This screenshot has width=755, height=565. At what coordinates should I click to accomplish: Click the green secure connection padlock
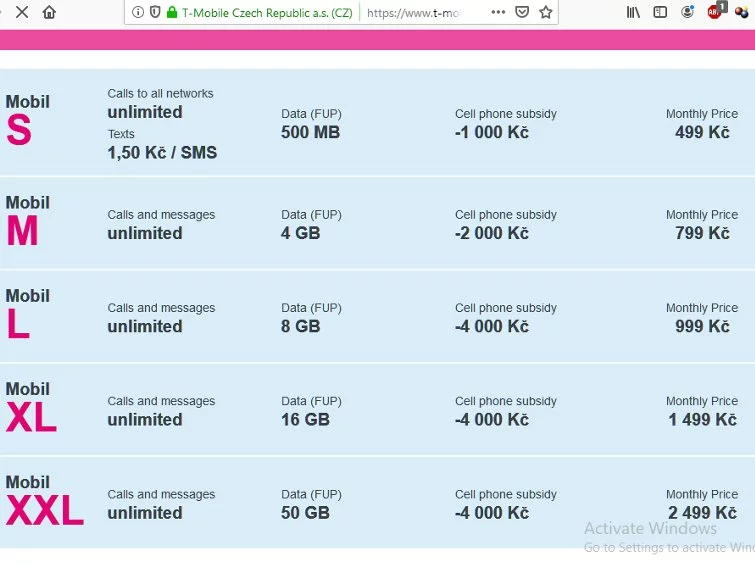coord(172,13)
